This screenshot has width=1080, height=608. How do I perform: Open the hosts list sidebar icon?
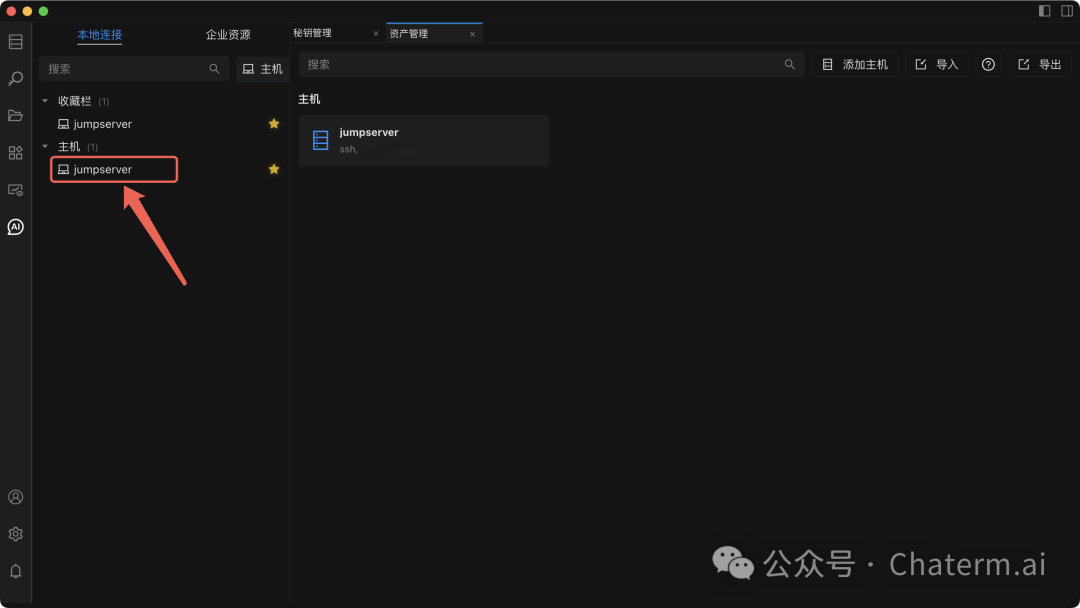click(15, 42)
